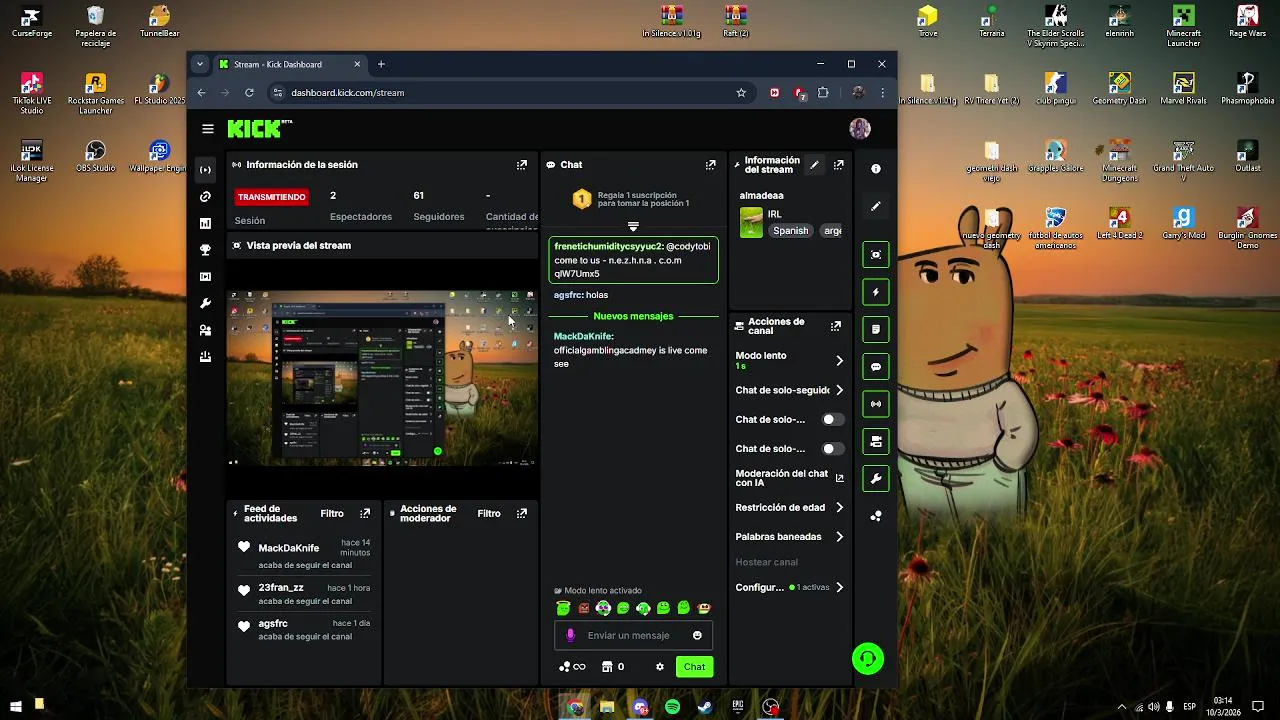The width and height of the screenshot is (1280, 720).
Task: Pop out the Feed de actividades panel
Action: coord(365,513)
